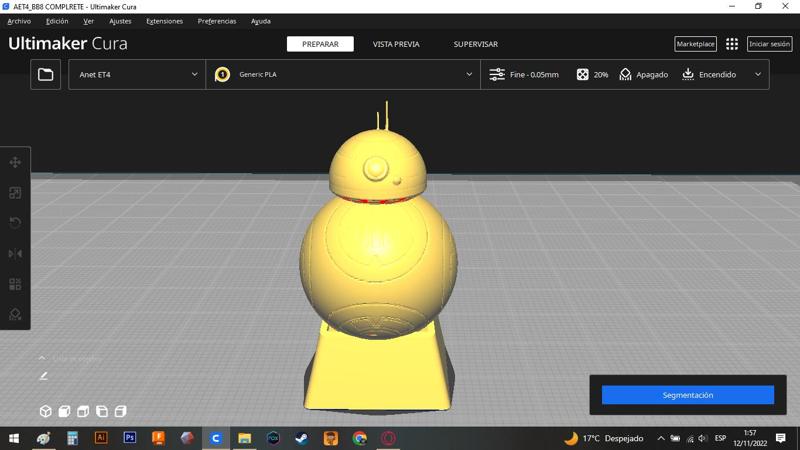
Task: Click the print profile sliders icon
Action: coord(497,74)
